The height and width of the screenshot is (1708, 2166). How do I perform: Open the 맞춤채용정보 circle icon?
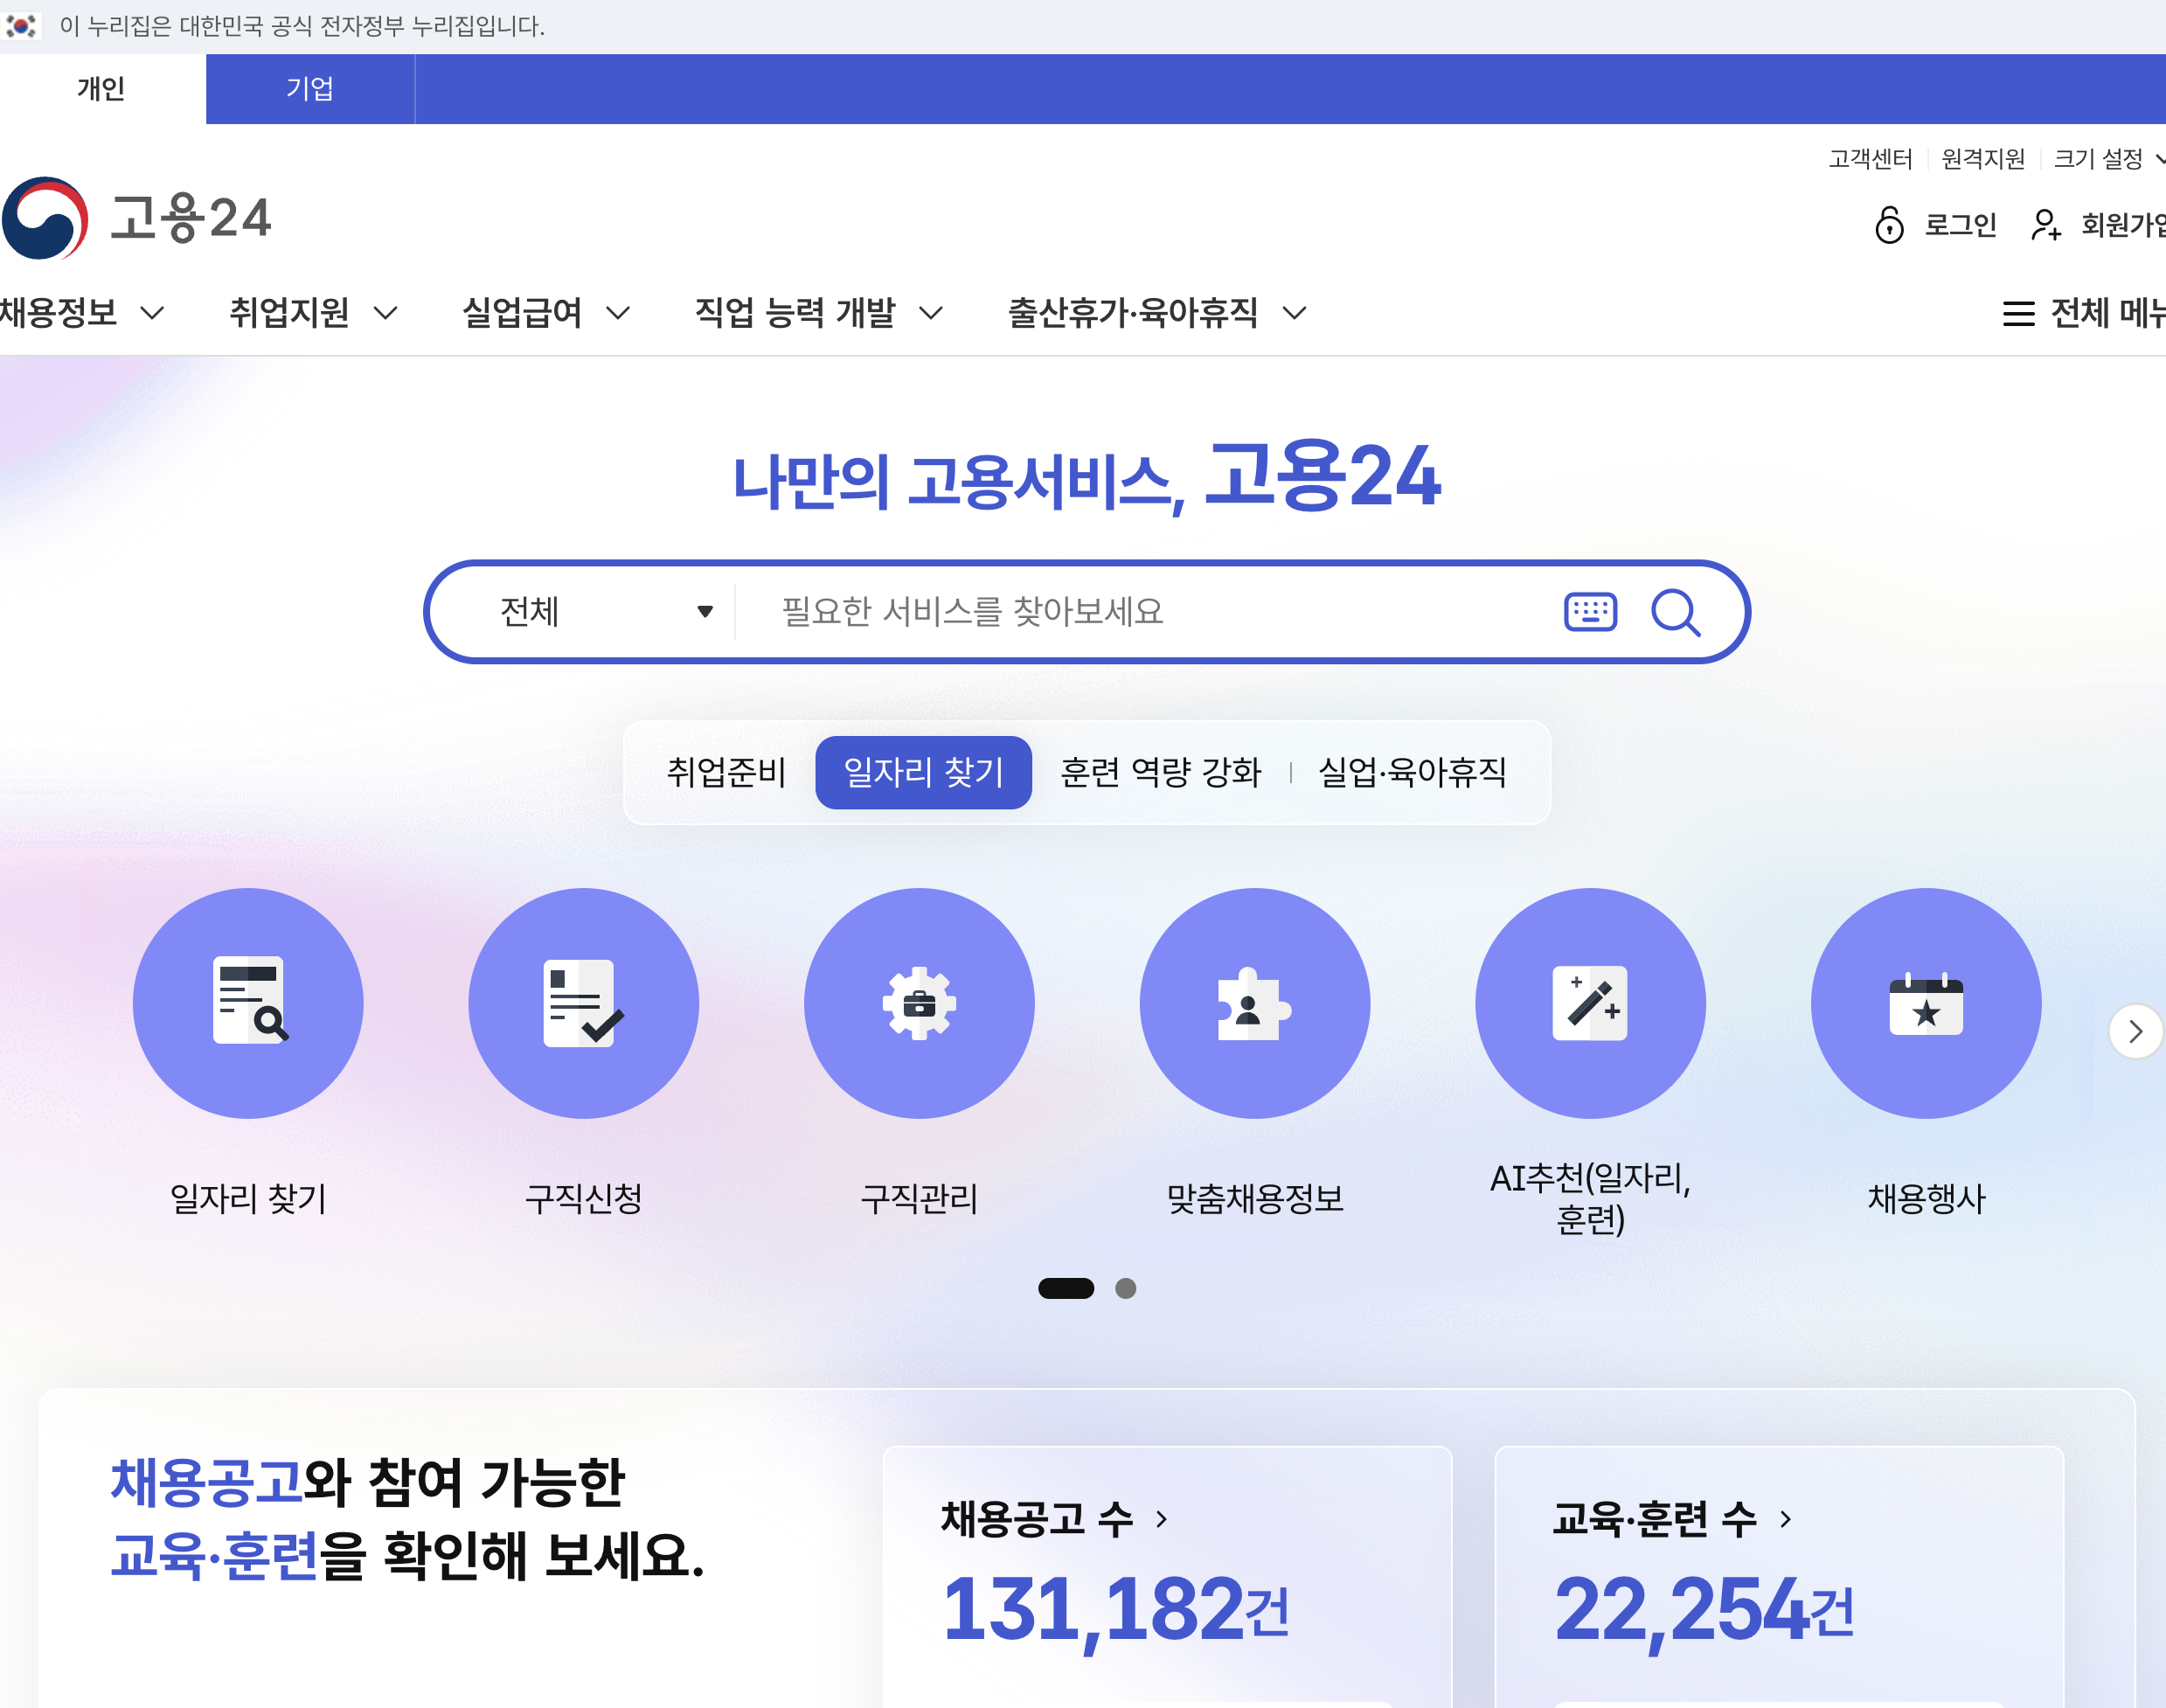[x=1255, y=1003]
